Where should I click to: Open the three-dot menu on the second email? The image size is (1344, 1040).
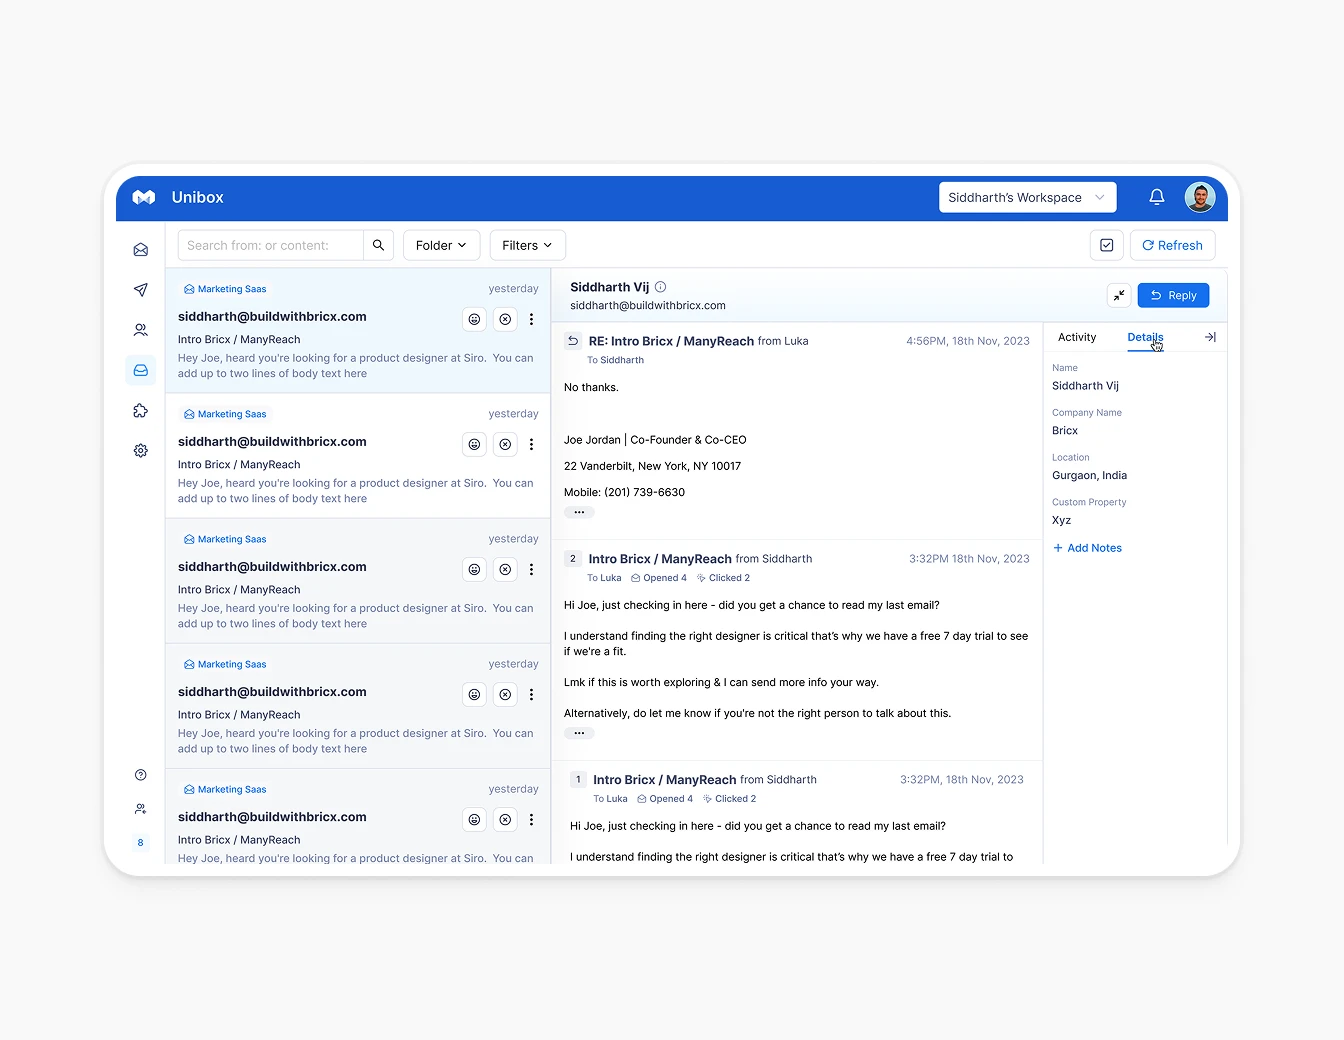coord(531,444)
